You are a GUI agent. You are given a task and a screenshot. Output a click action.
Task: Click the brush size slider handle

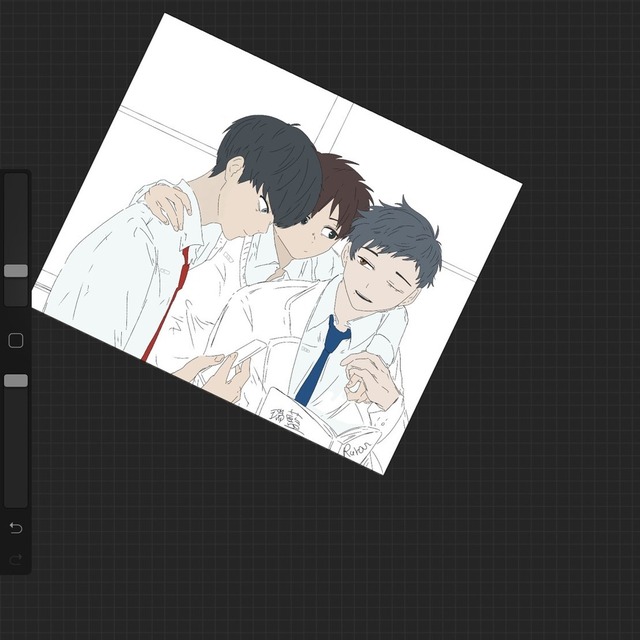pos(16,270)
